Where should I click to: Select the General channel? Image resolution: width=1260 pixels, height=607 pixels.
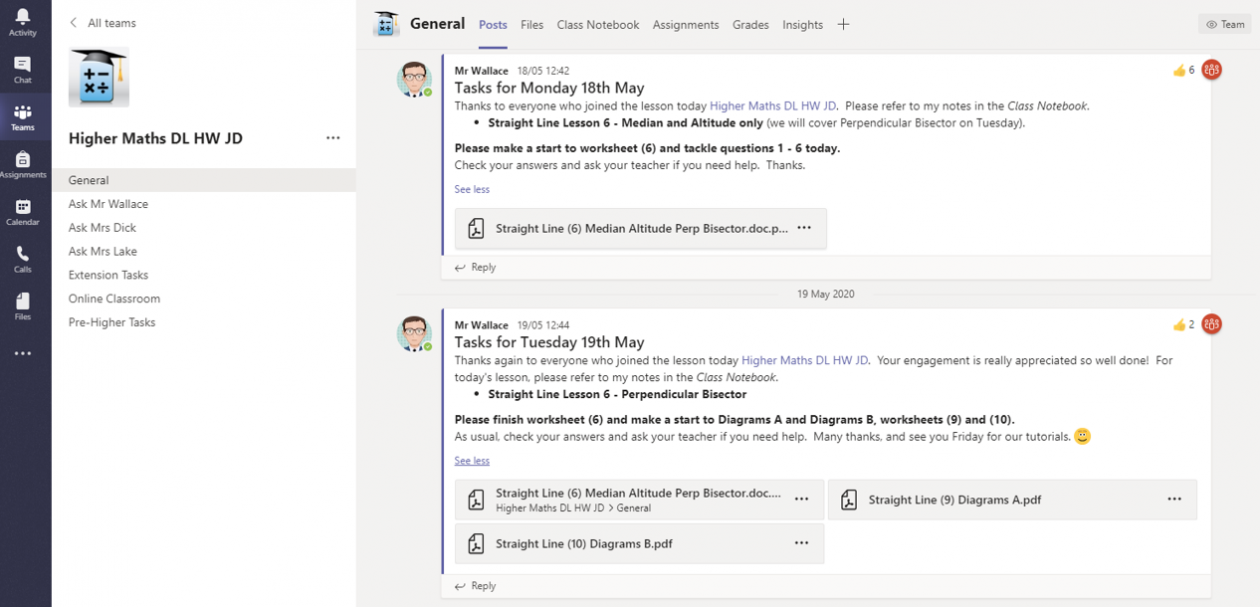point(204,180)
